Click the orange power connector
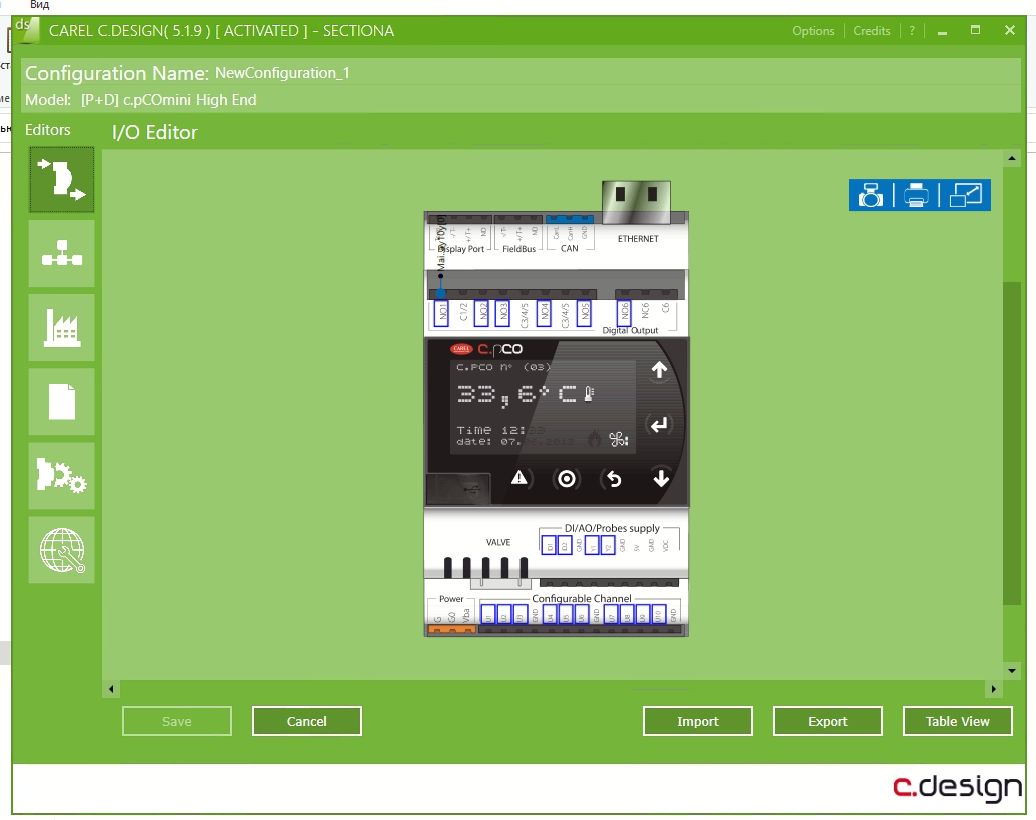Image resolution: width=1036 pixels, height=820 pixels. tap(452, 630)
